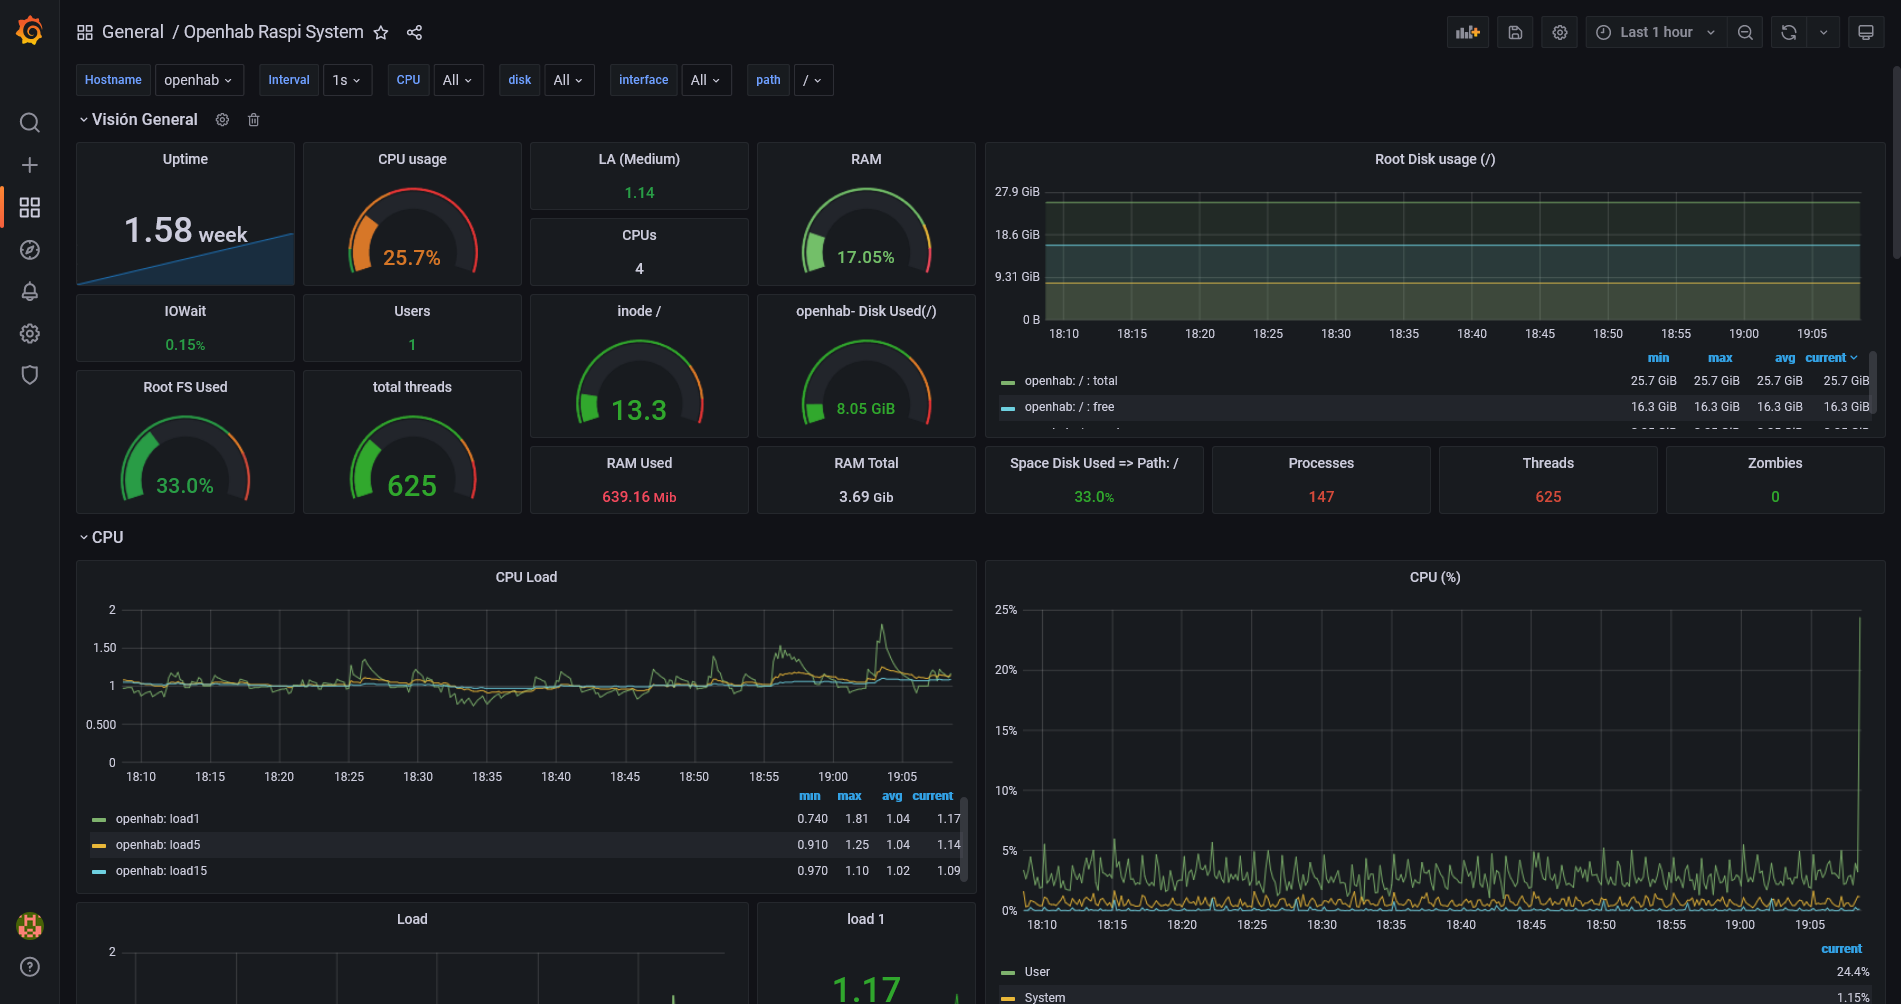Click the Save dashboard icon

point(1515,32)
